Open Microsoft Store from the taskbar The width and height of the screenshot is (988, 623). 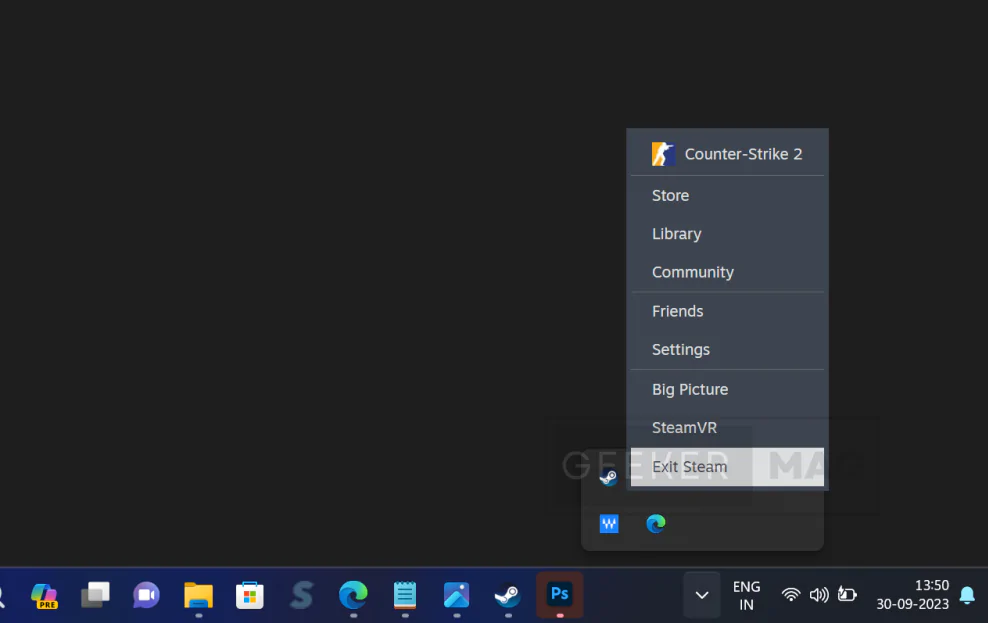(x=250, y=595)
